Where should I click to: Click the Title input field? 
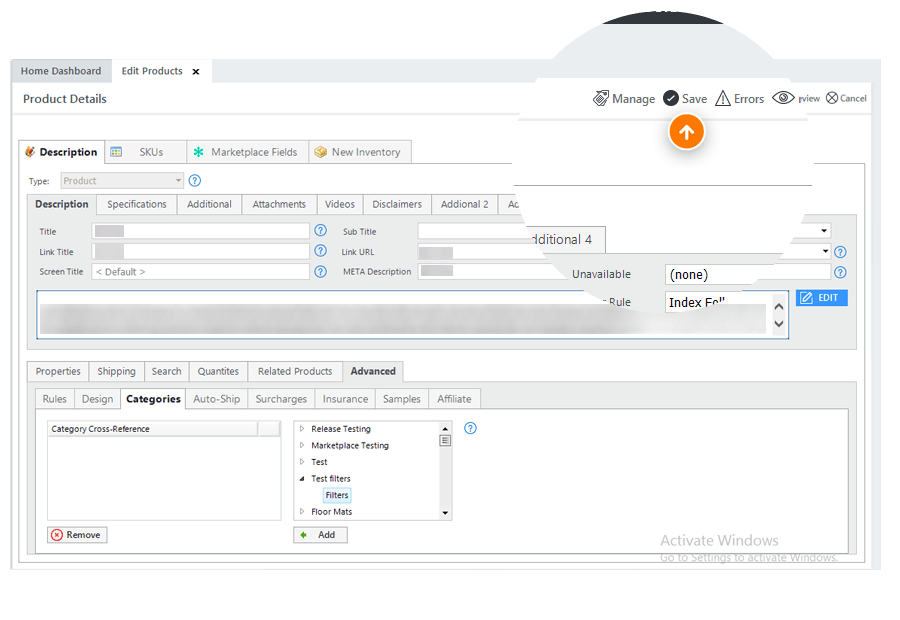pyautogui.click(x=200, y=231)
